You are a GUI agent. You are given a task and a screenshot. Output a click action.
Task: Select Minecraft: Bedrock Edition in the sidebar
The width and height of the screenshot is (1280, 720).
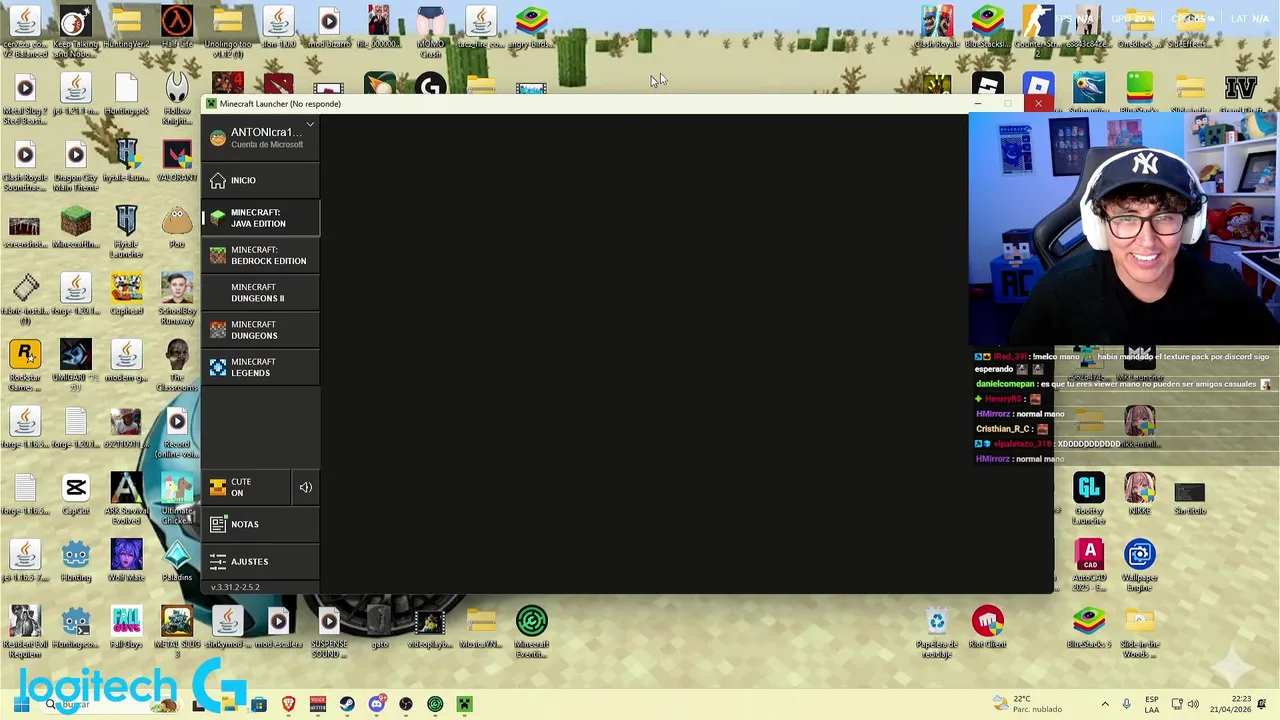[x=260, y=255]
